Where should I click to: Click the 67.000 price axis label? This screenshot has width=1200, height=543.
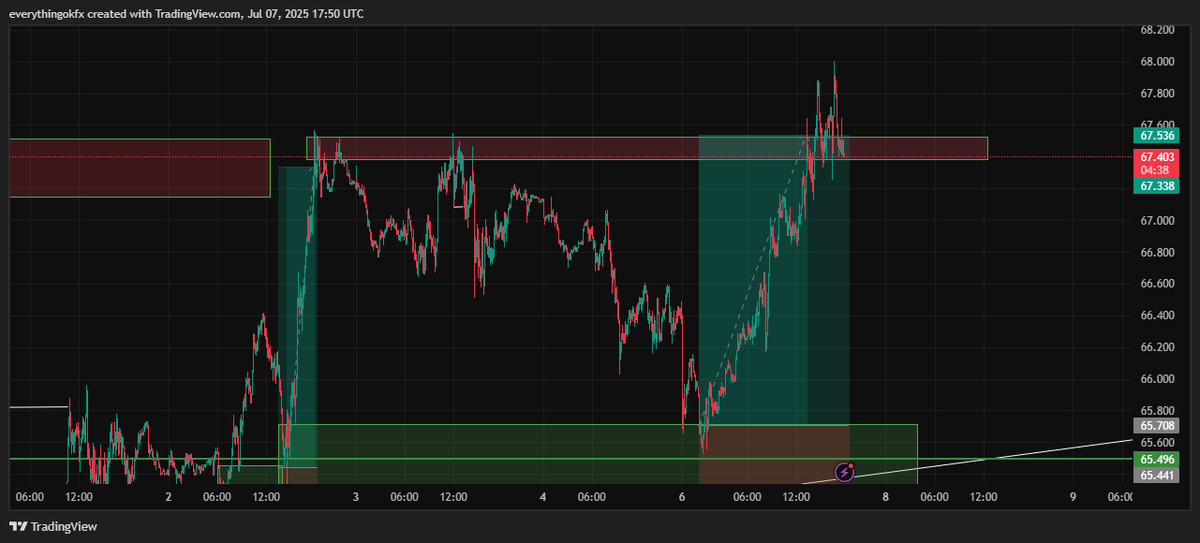[1157, 221]
